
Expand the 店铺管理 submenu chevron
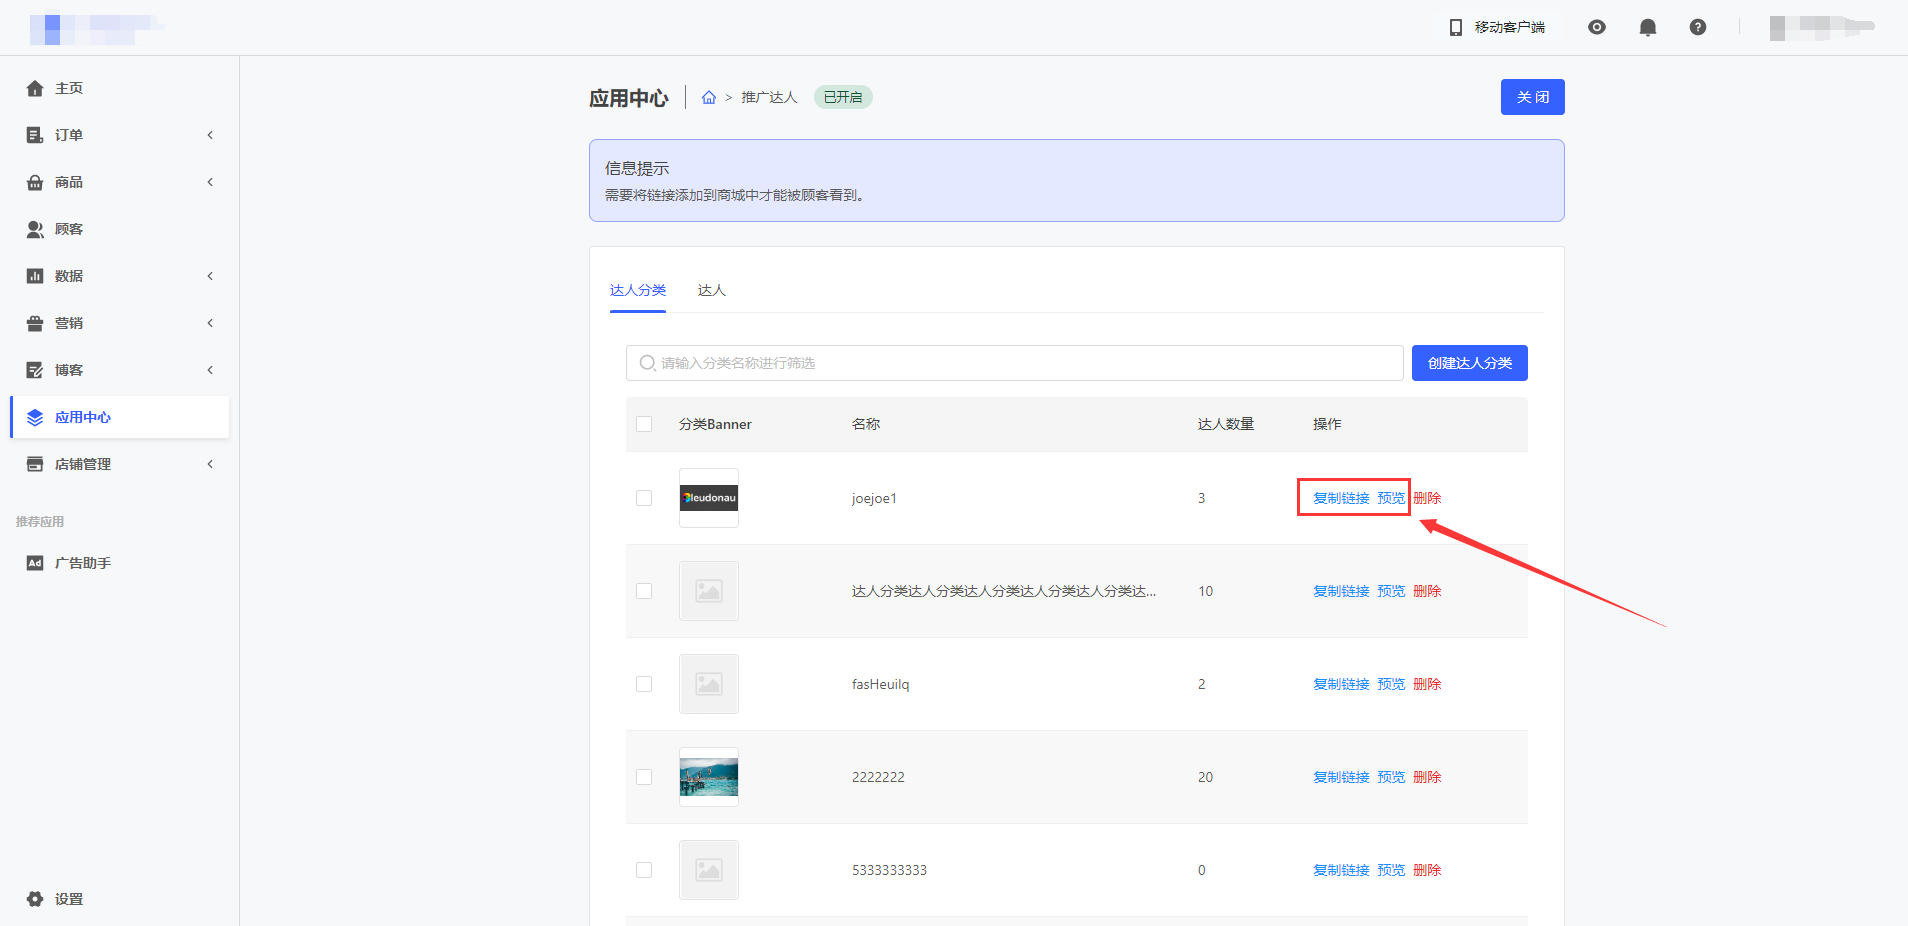pos(210,464)
